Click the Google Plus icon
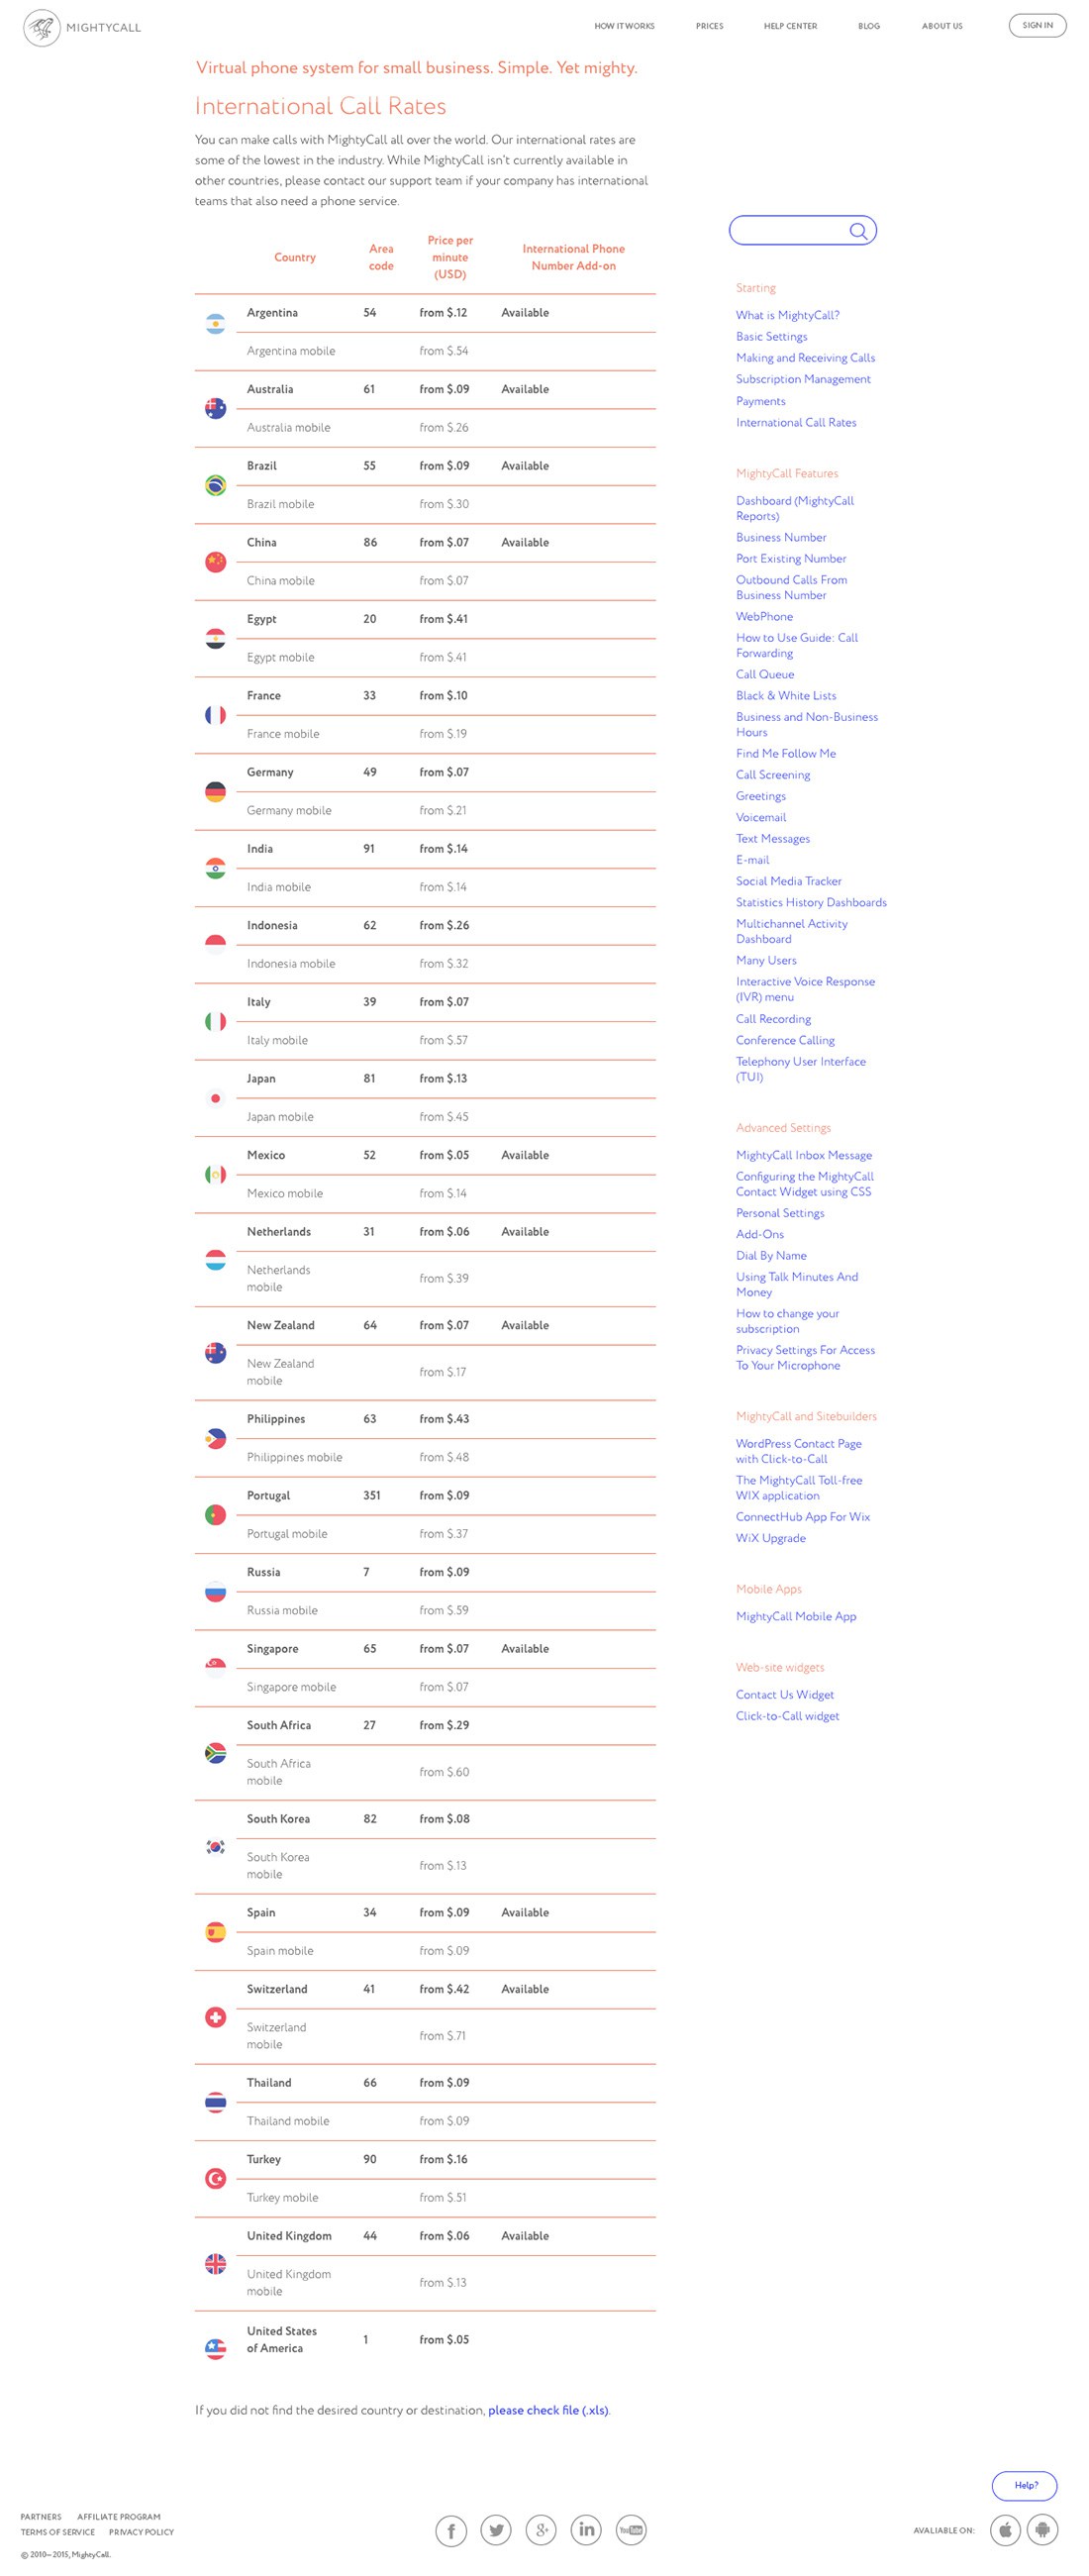Viewport: 1089px width, 2576px height. click(x=541, y=2530)
